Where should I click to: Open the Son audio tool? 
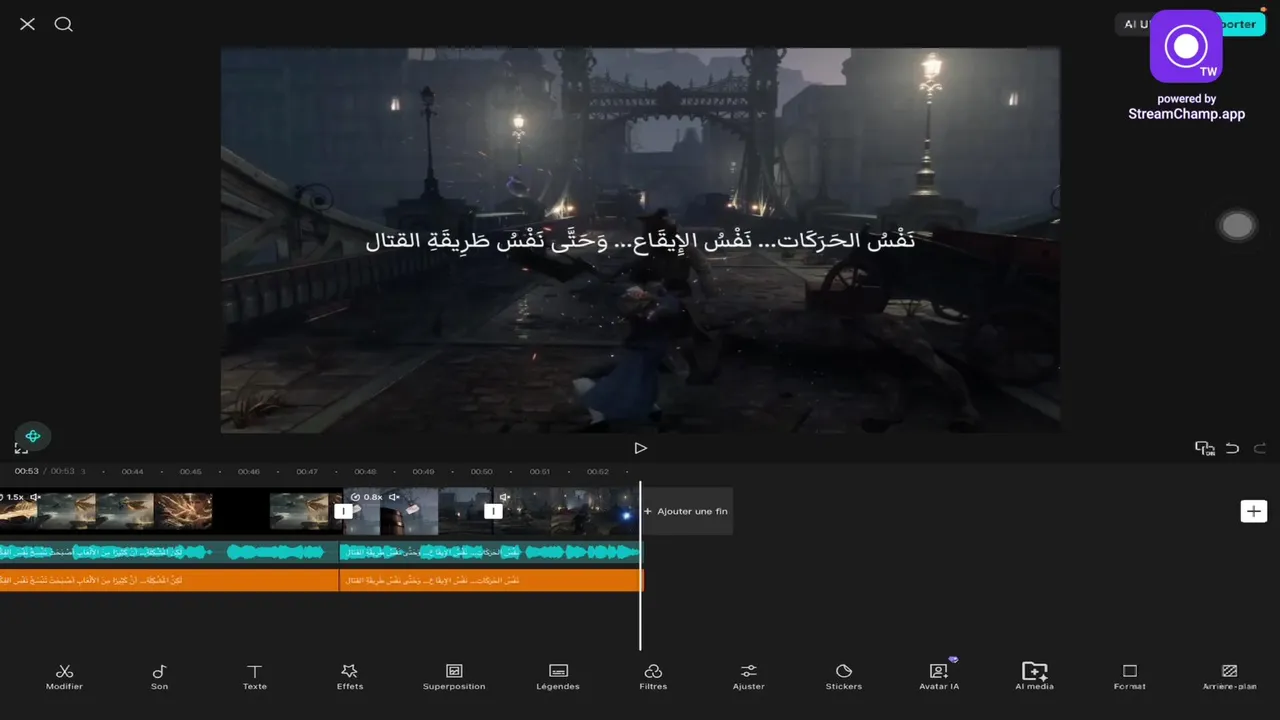[x=159, y=677]
